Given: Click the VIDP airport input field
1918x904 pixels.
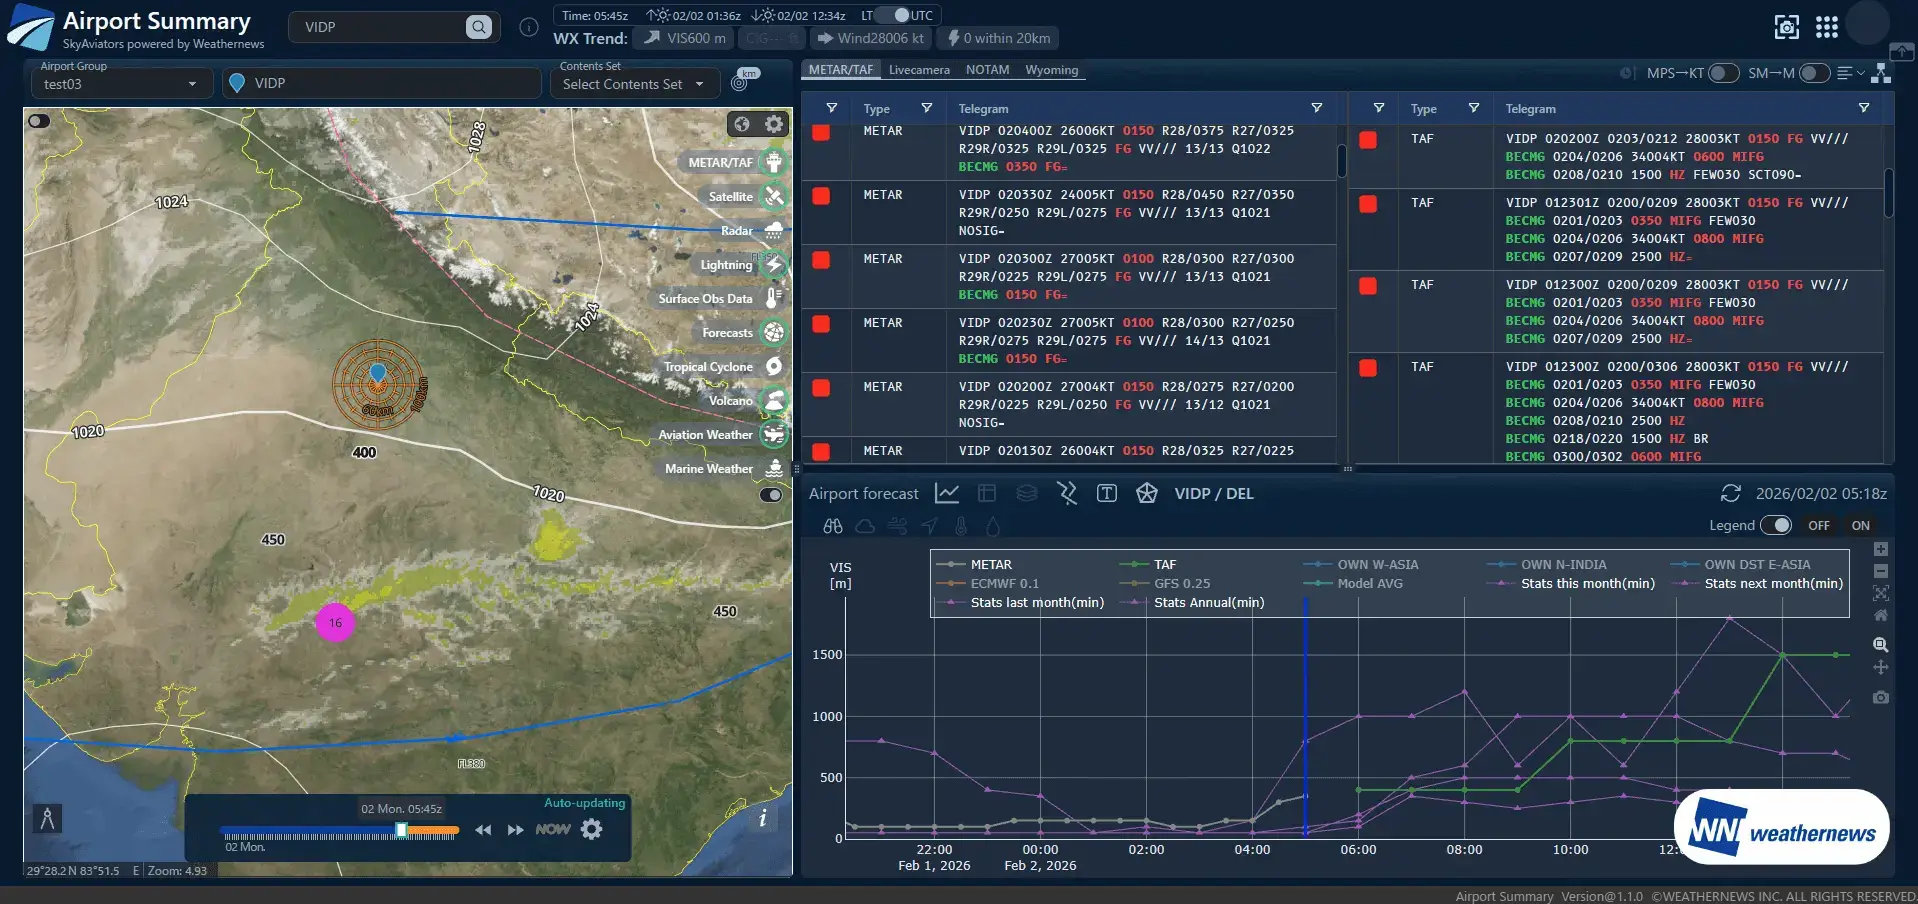Looking at the screenshot, I should point(385,83).
